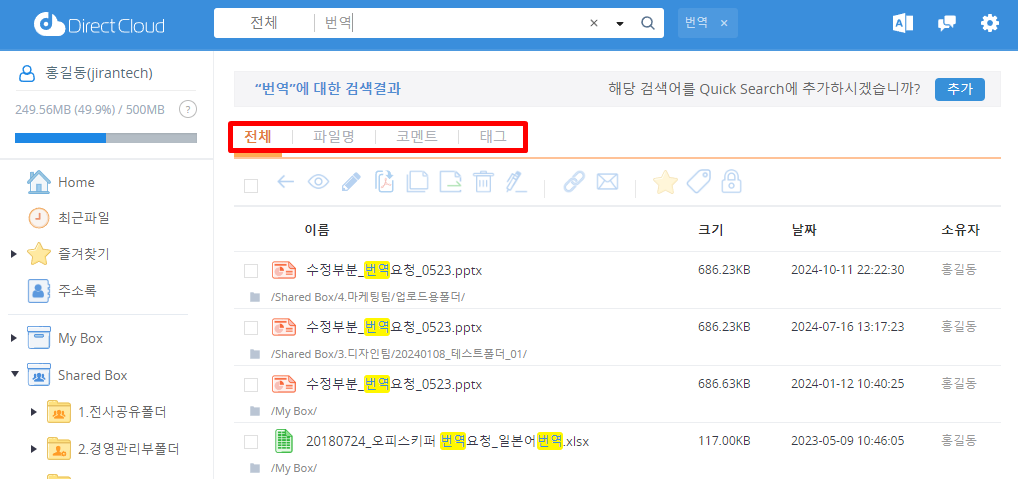Viewport: 1018px width, 479px height.
Task: Open the 전체 search scope selector
Action: click(264, 23)
